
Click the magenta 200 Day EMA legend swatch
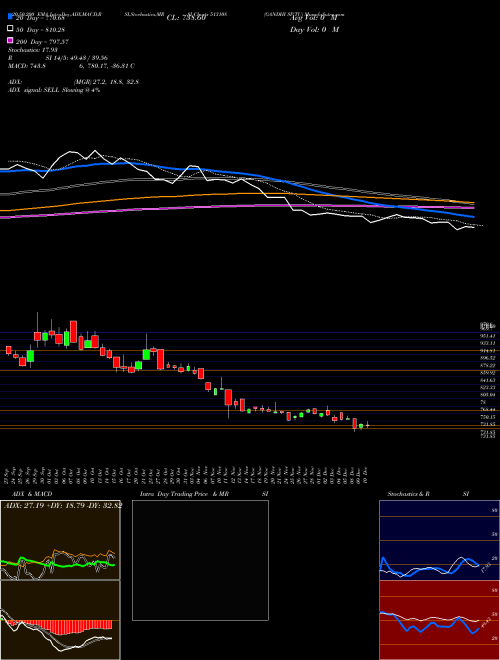click(x=10, y=41)
